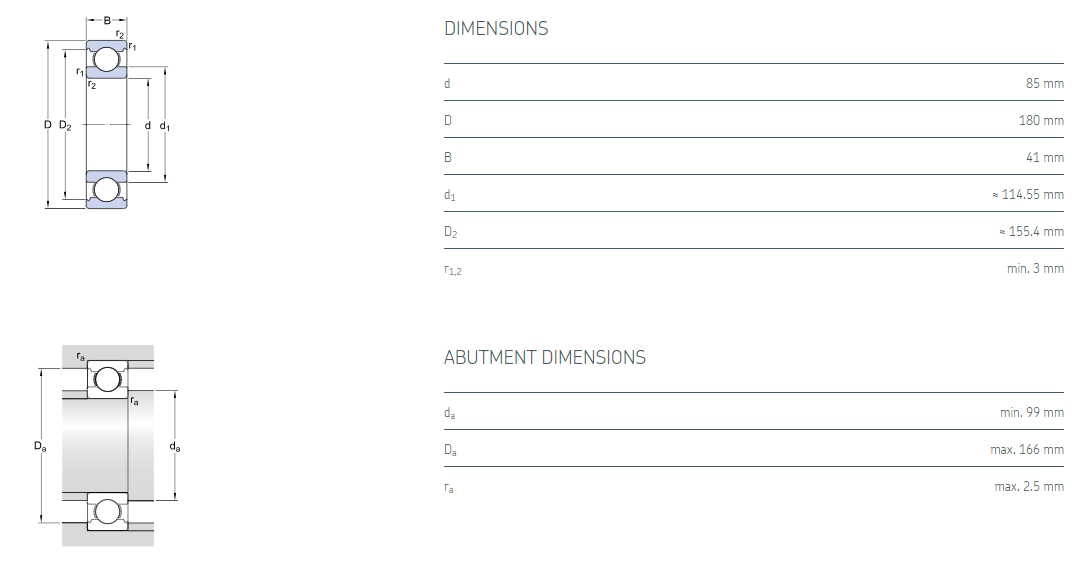Click the min. 3 mm value
1088x580 pixels.
point(1035,268)
